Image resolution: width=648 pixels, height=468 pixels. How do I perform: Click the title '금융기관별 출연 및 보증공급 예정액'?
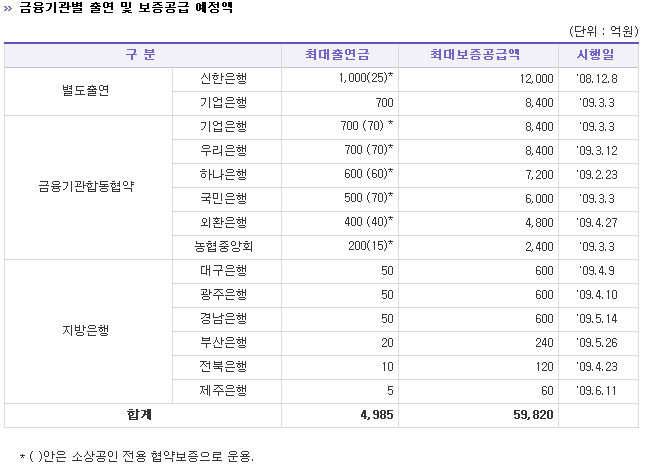[126, 7]
